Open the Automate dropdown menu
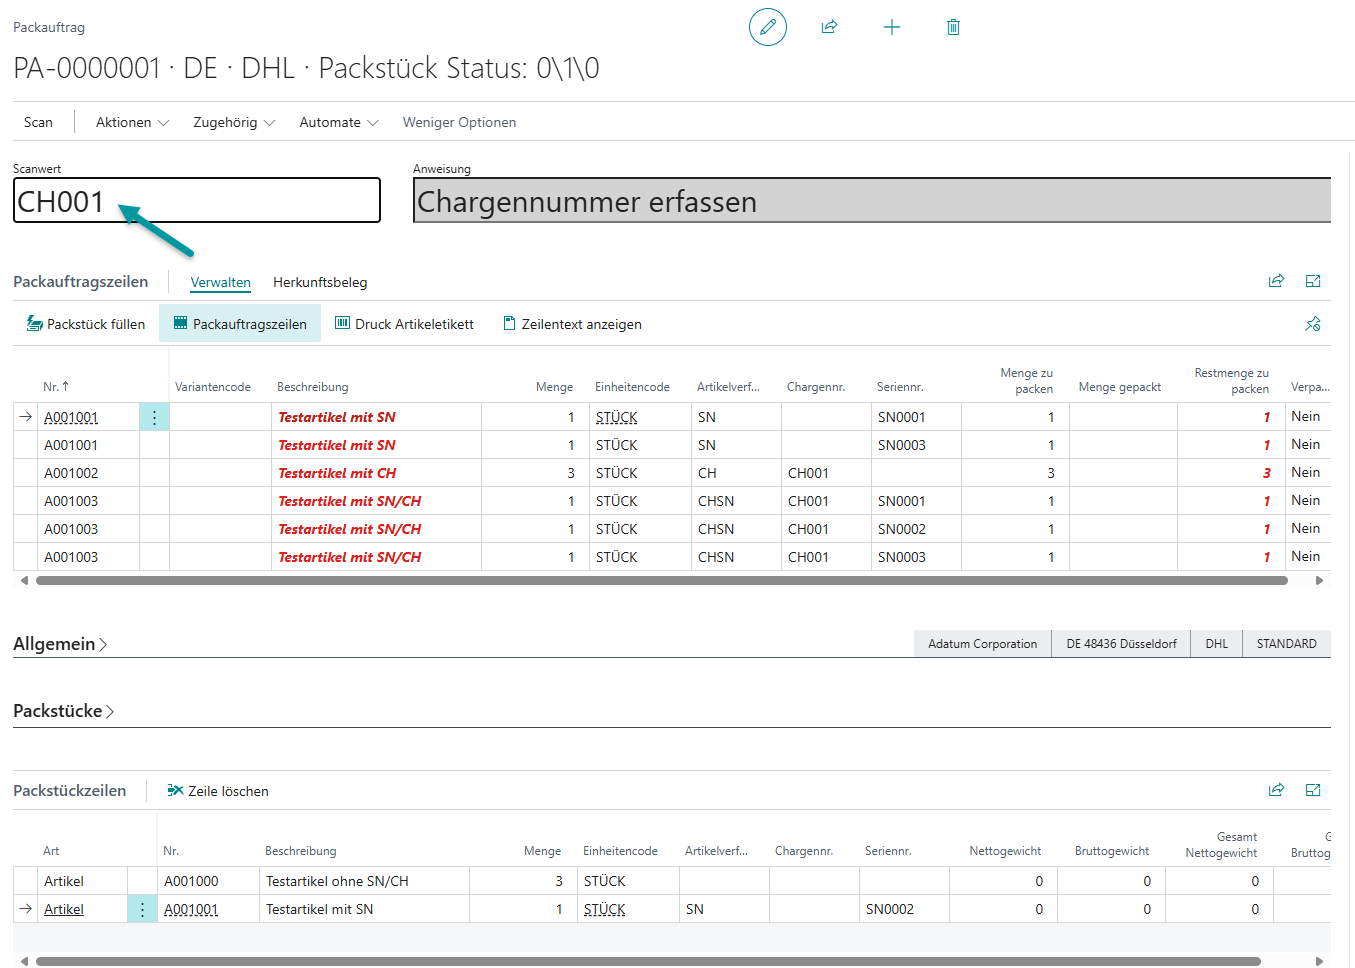The image size is (1355, 968). pyautogui.click(x=338, y=122)
